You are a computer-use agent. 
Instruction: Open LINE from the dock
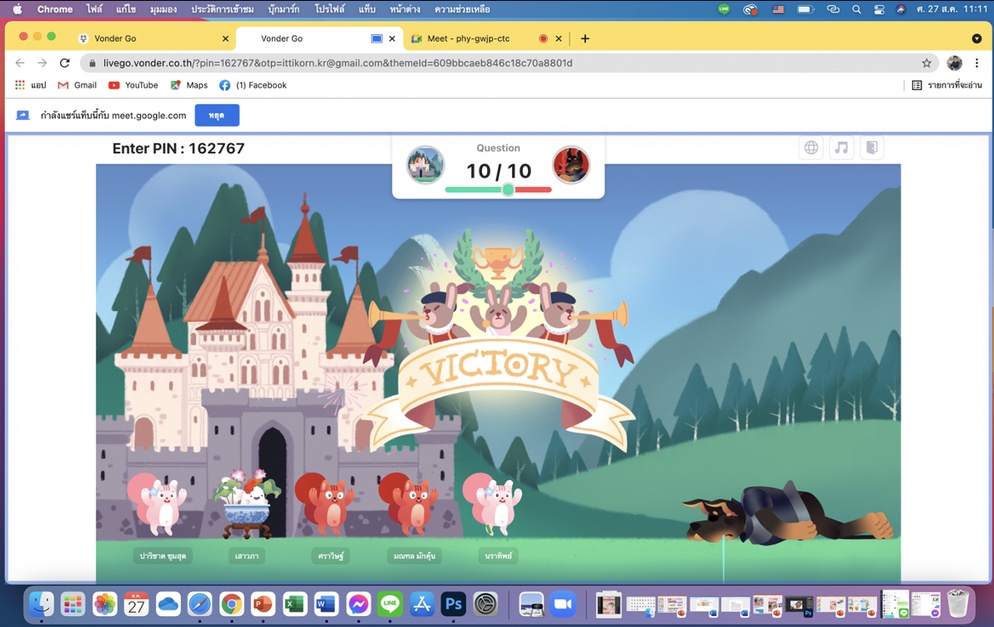coord(390,604)
